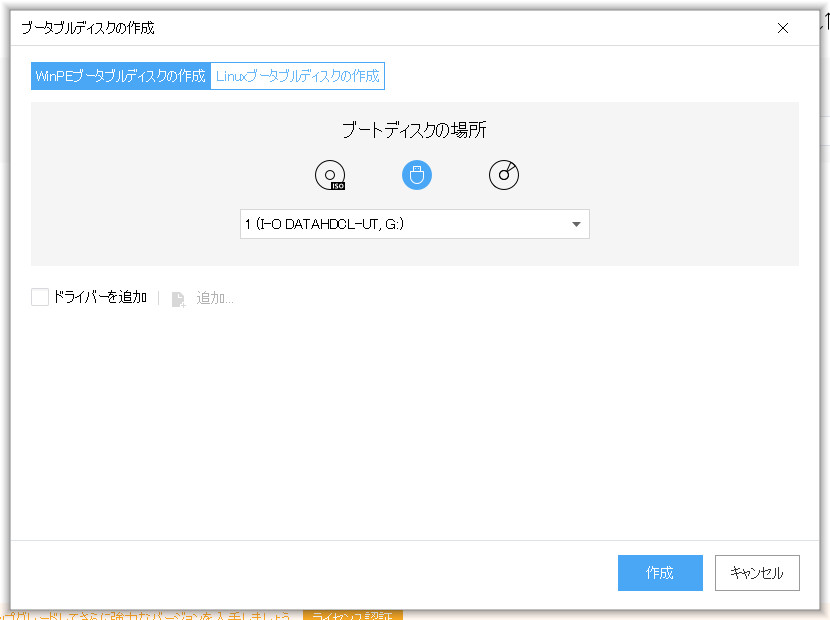Viewport: 830px width, 620px height.
Task: Click the ライセンス認証 button in background window
Action: click(x=353, y=616)
